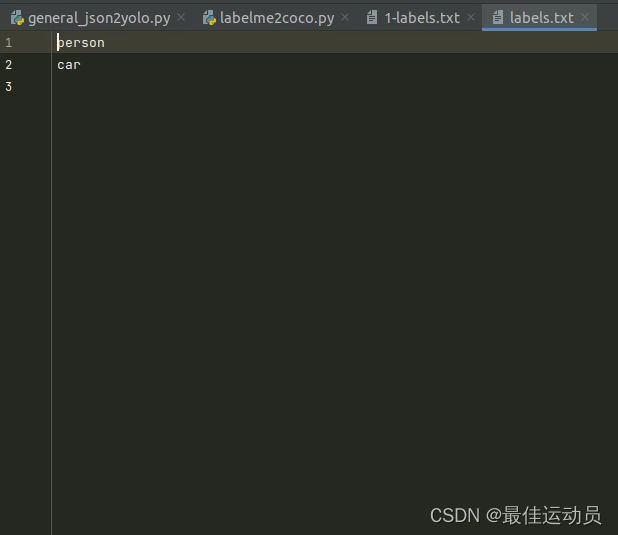Place cursor on the word 'car'
The image size is (618, 535).
[69, 65]
